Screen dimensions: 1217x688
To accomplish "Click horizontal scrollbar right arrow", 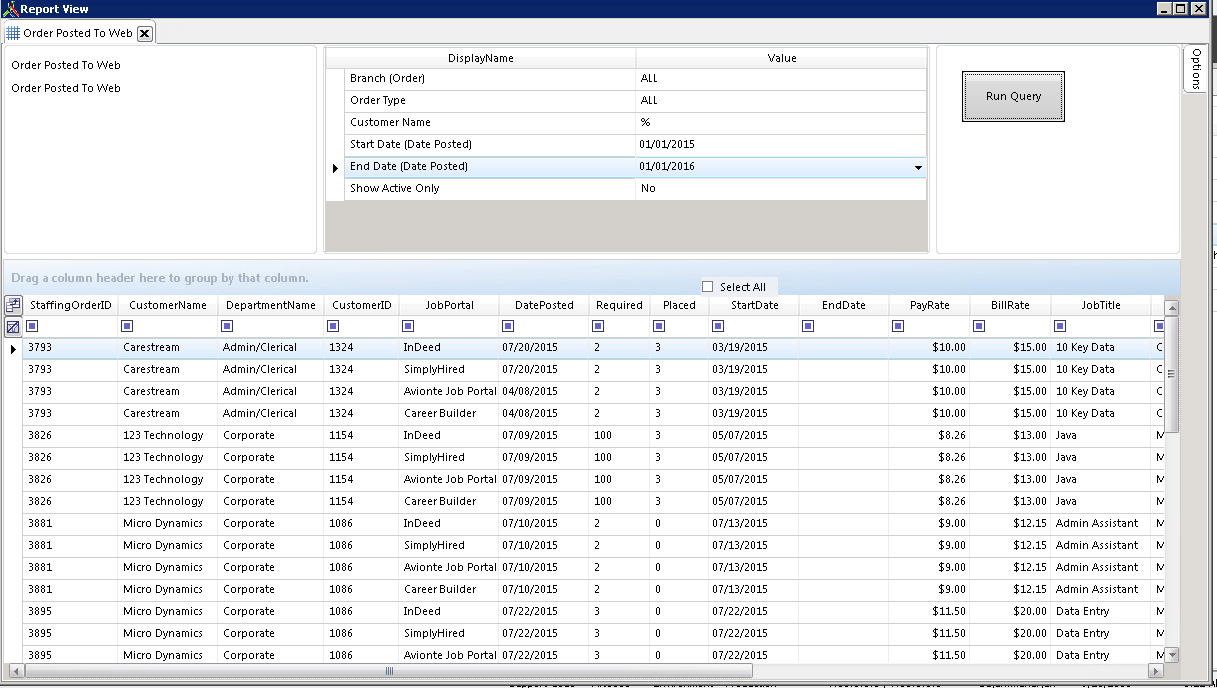I will pyautogui.click(x=1156, y=671).
